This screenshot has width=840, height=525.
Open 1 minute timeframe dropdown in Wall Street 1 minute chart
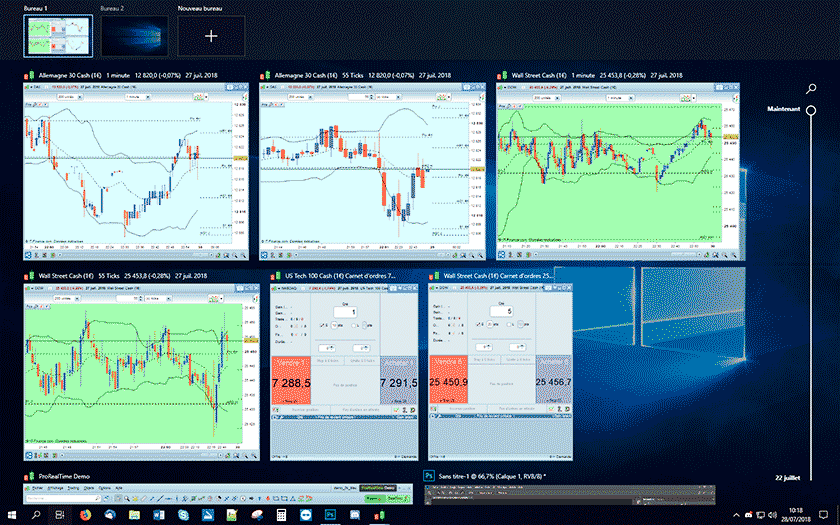619,98
